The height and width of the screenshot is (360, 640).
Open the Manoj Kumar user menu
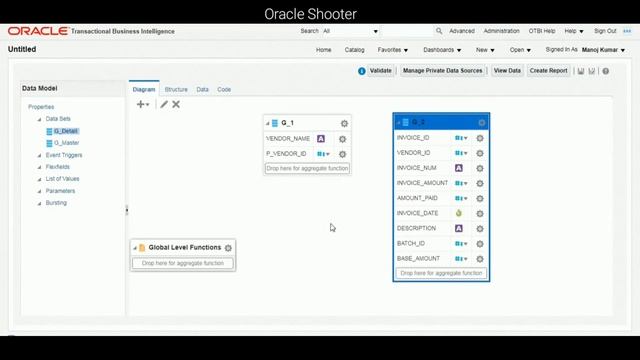603,50
